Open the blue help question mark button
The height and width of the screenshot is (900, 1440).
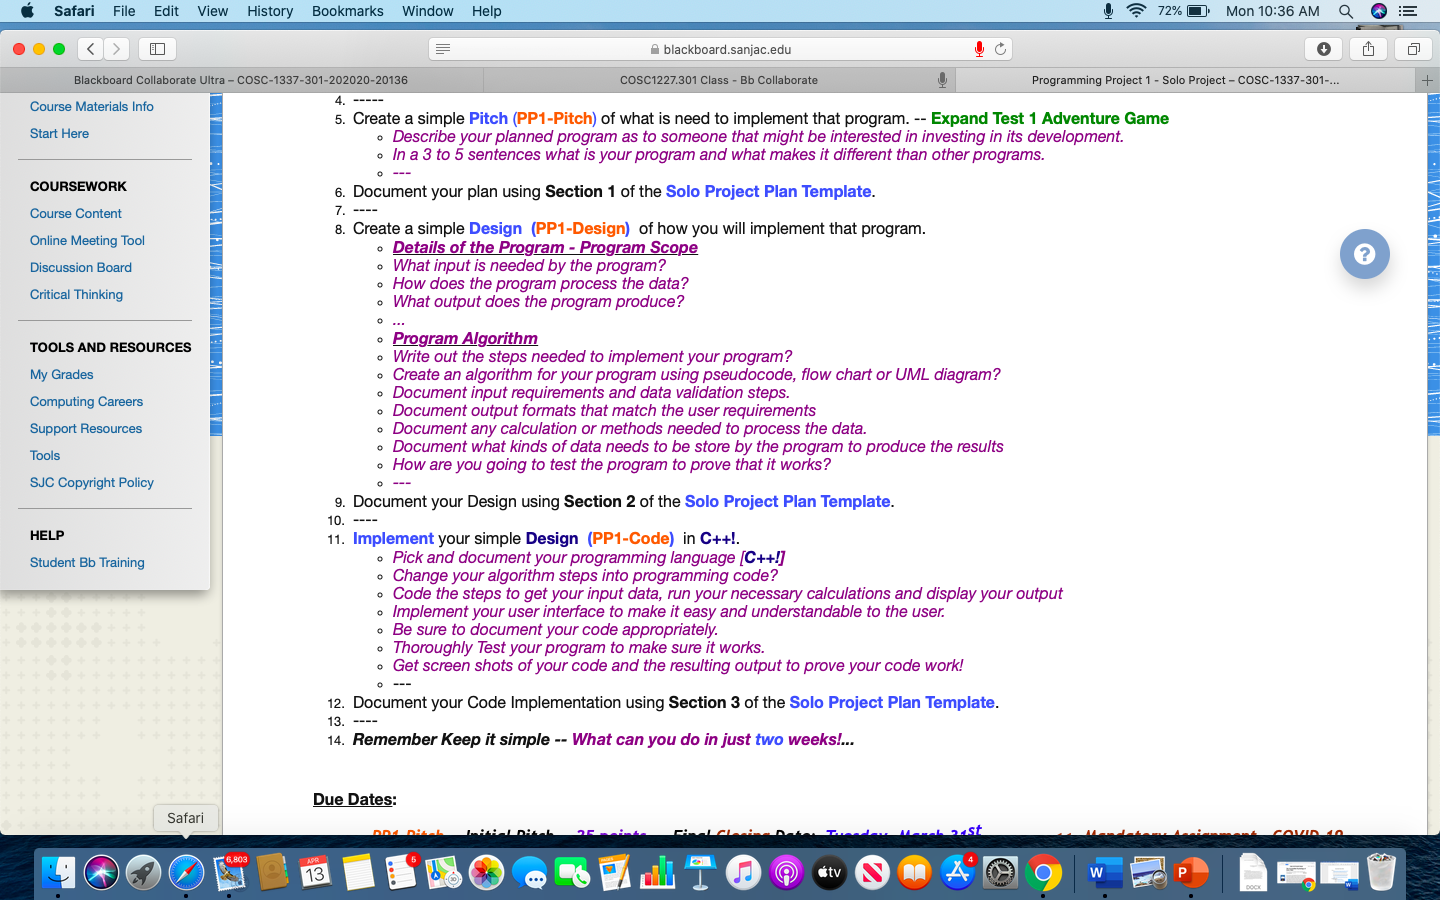coord(1364,254)
